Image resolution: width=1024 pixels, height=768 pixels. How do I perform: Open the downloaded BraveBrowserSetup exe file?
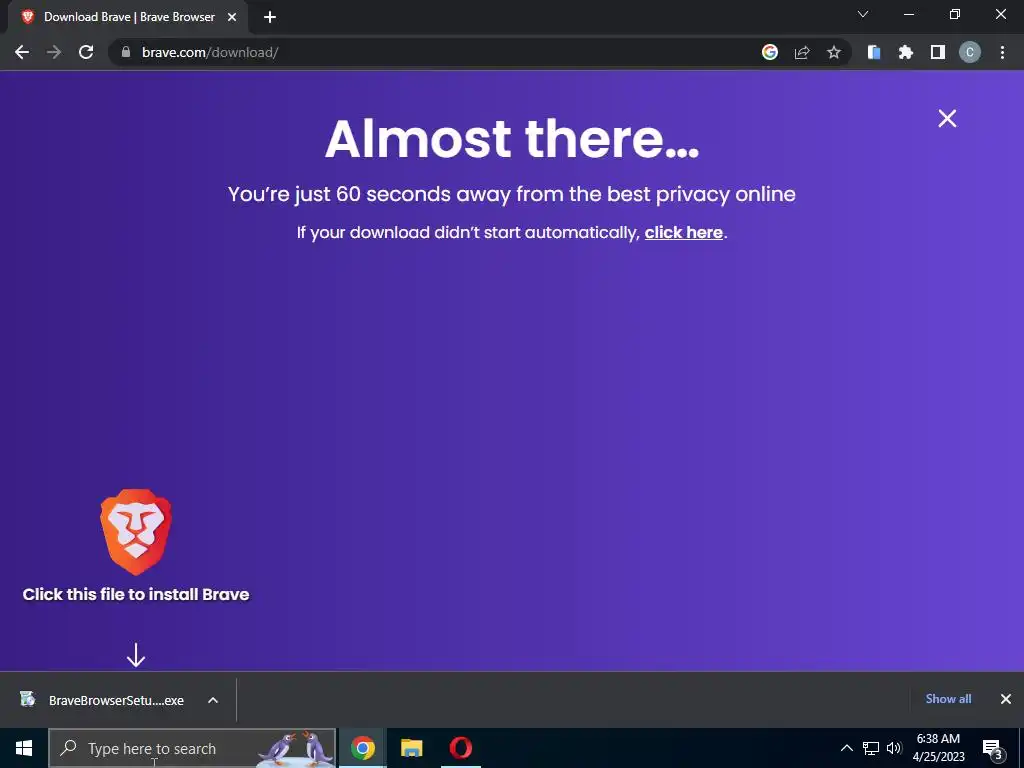116,700
